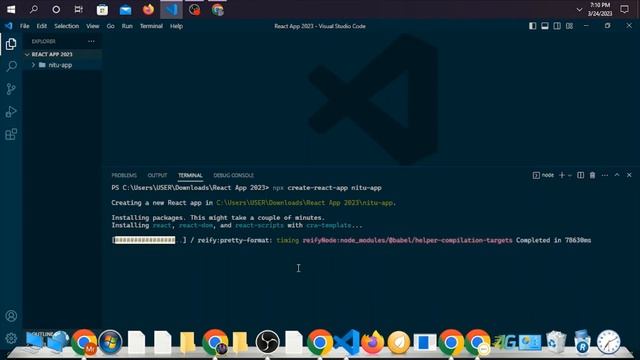Open the File menu
This screenshot has height=360, width=640.
tap(24, 26)
